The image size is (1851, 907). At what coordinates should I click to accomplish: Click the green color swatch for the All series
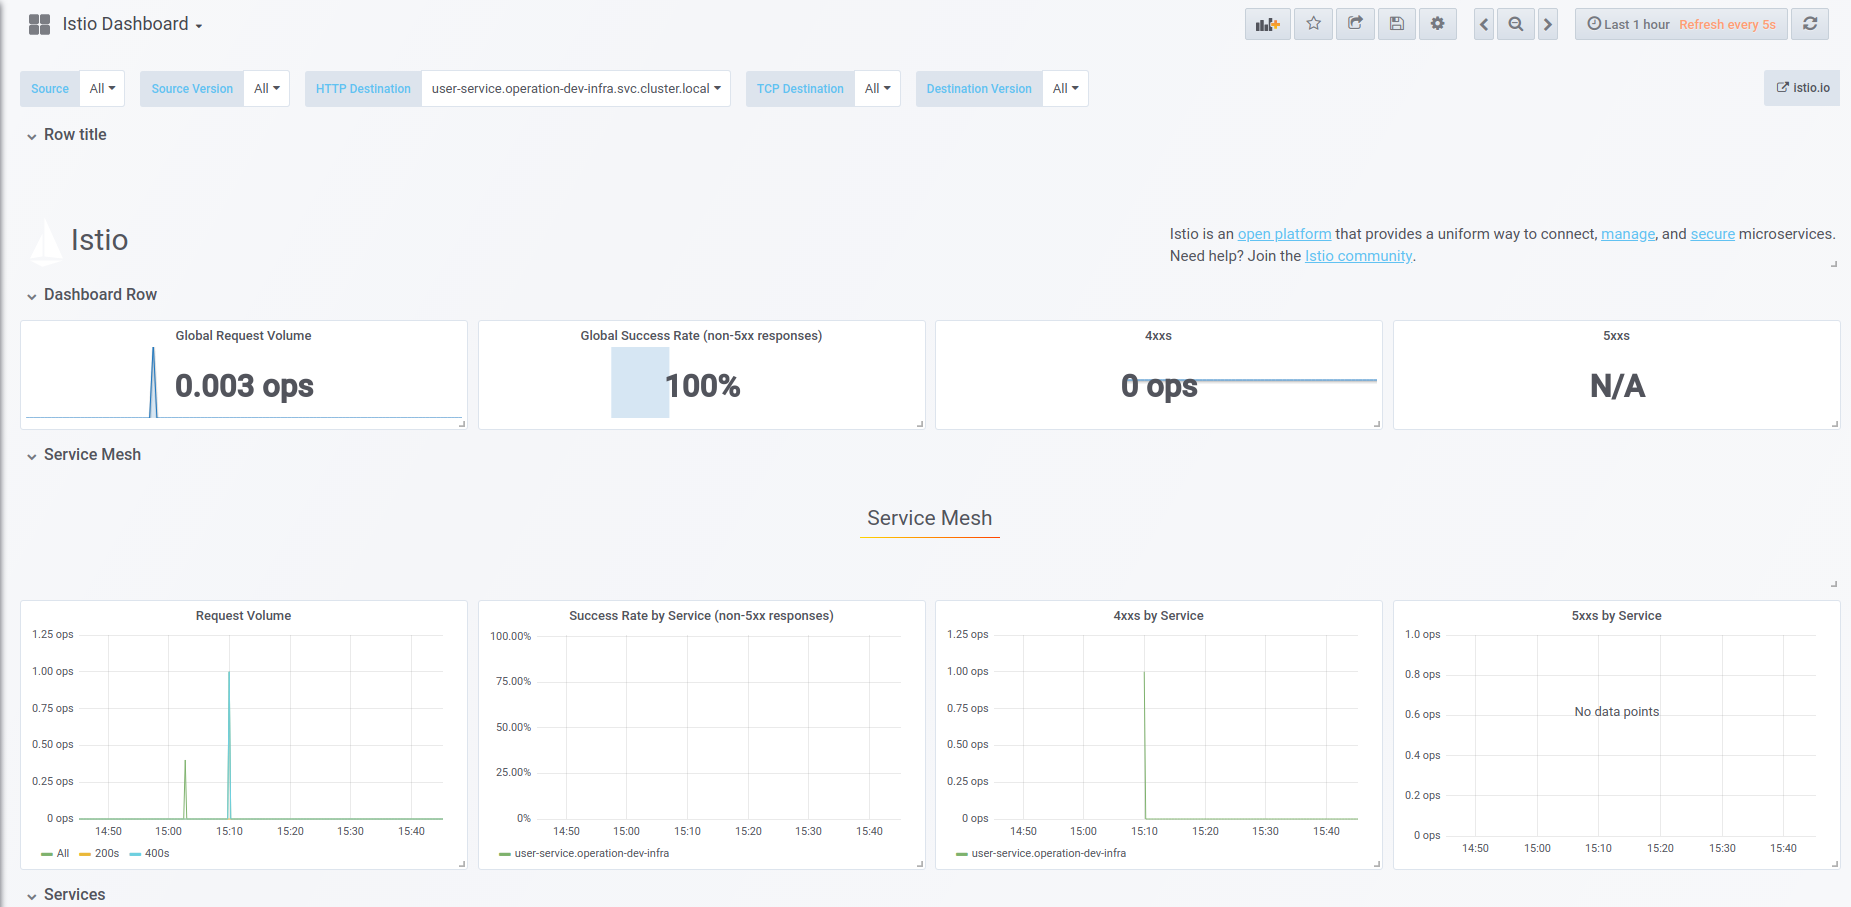pos(48,853)
